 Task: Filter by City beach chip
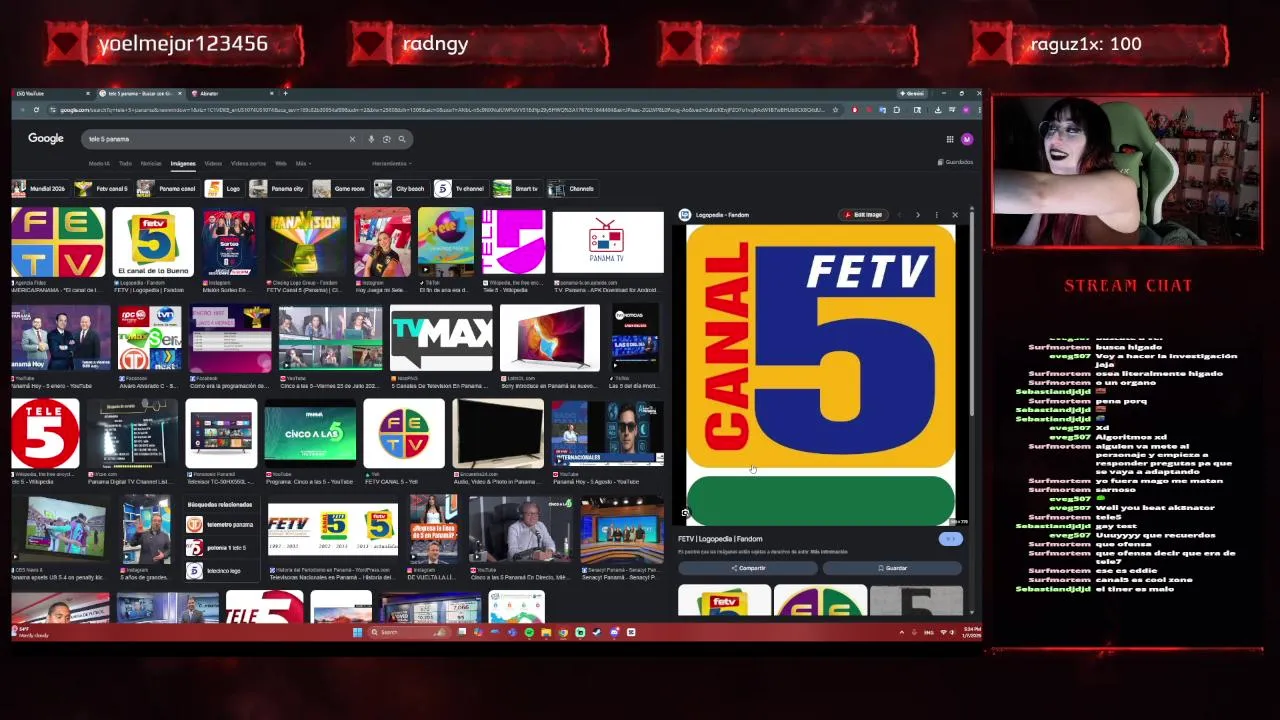click(x=401, y=188)
